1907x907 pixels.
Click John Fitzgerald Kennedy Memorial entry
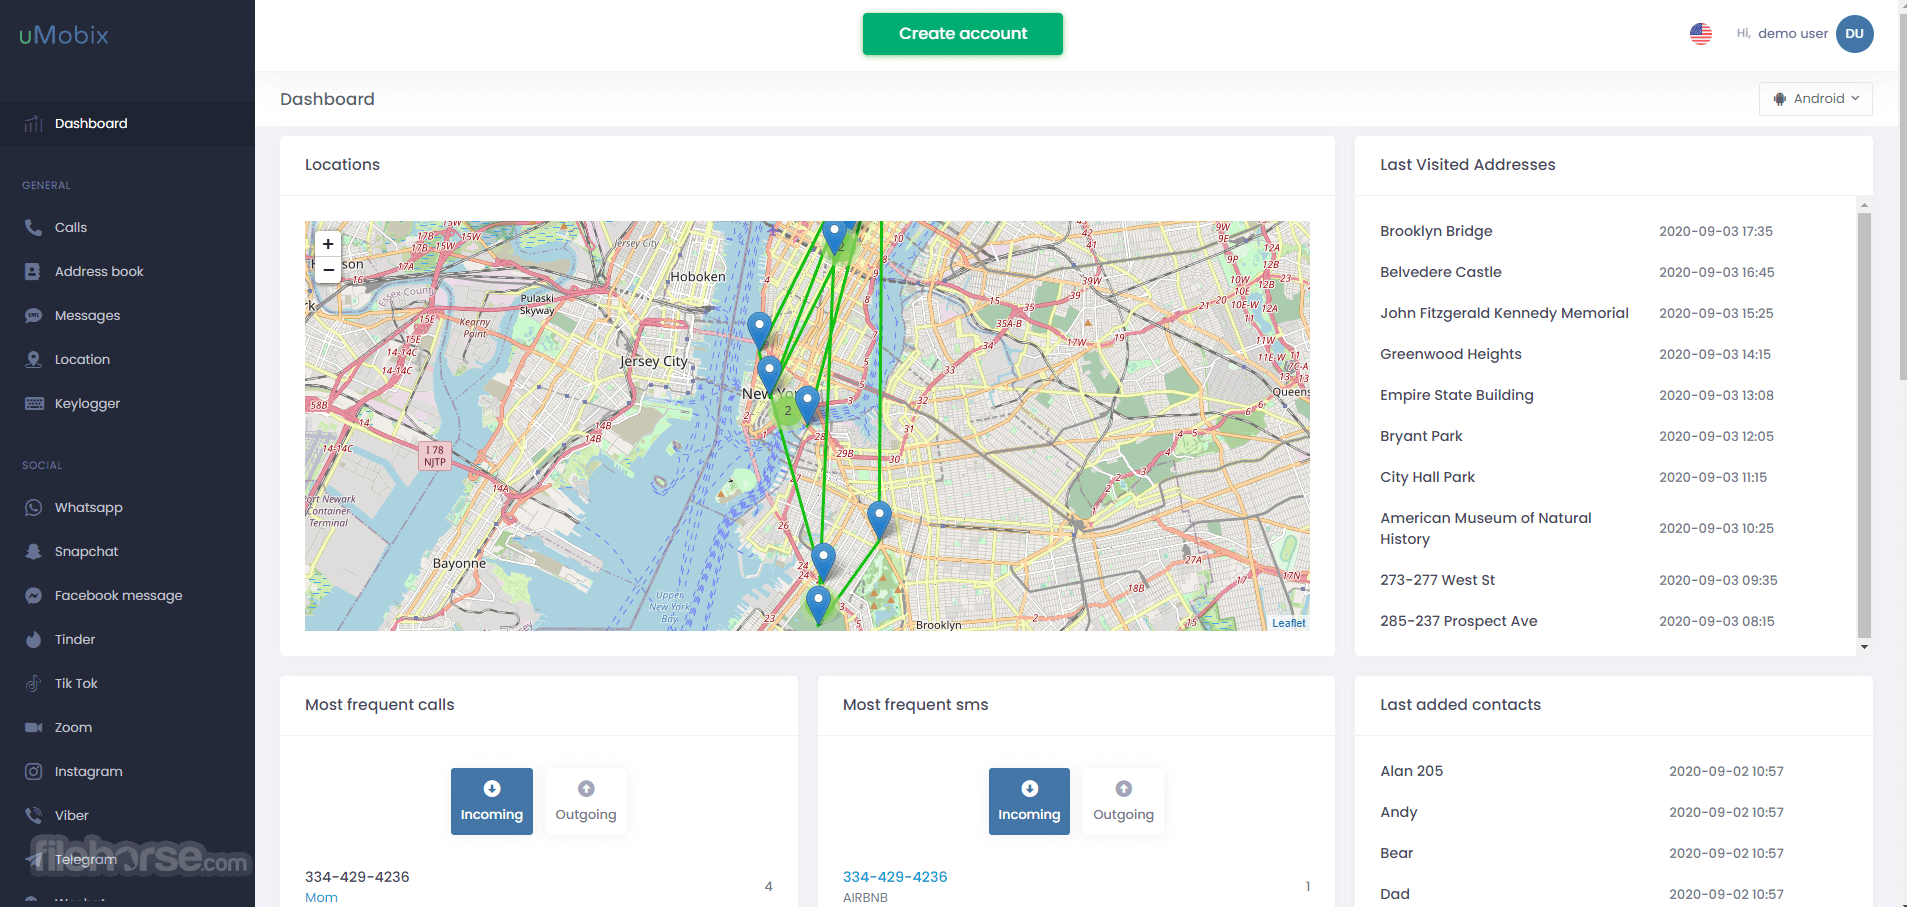1504,313
